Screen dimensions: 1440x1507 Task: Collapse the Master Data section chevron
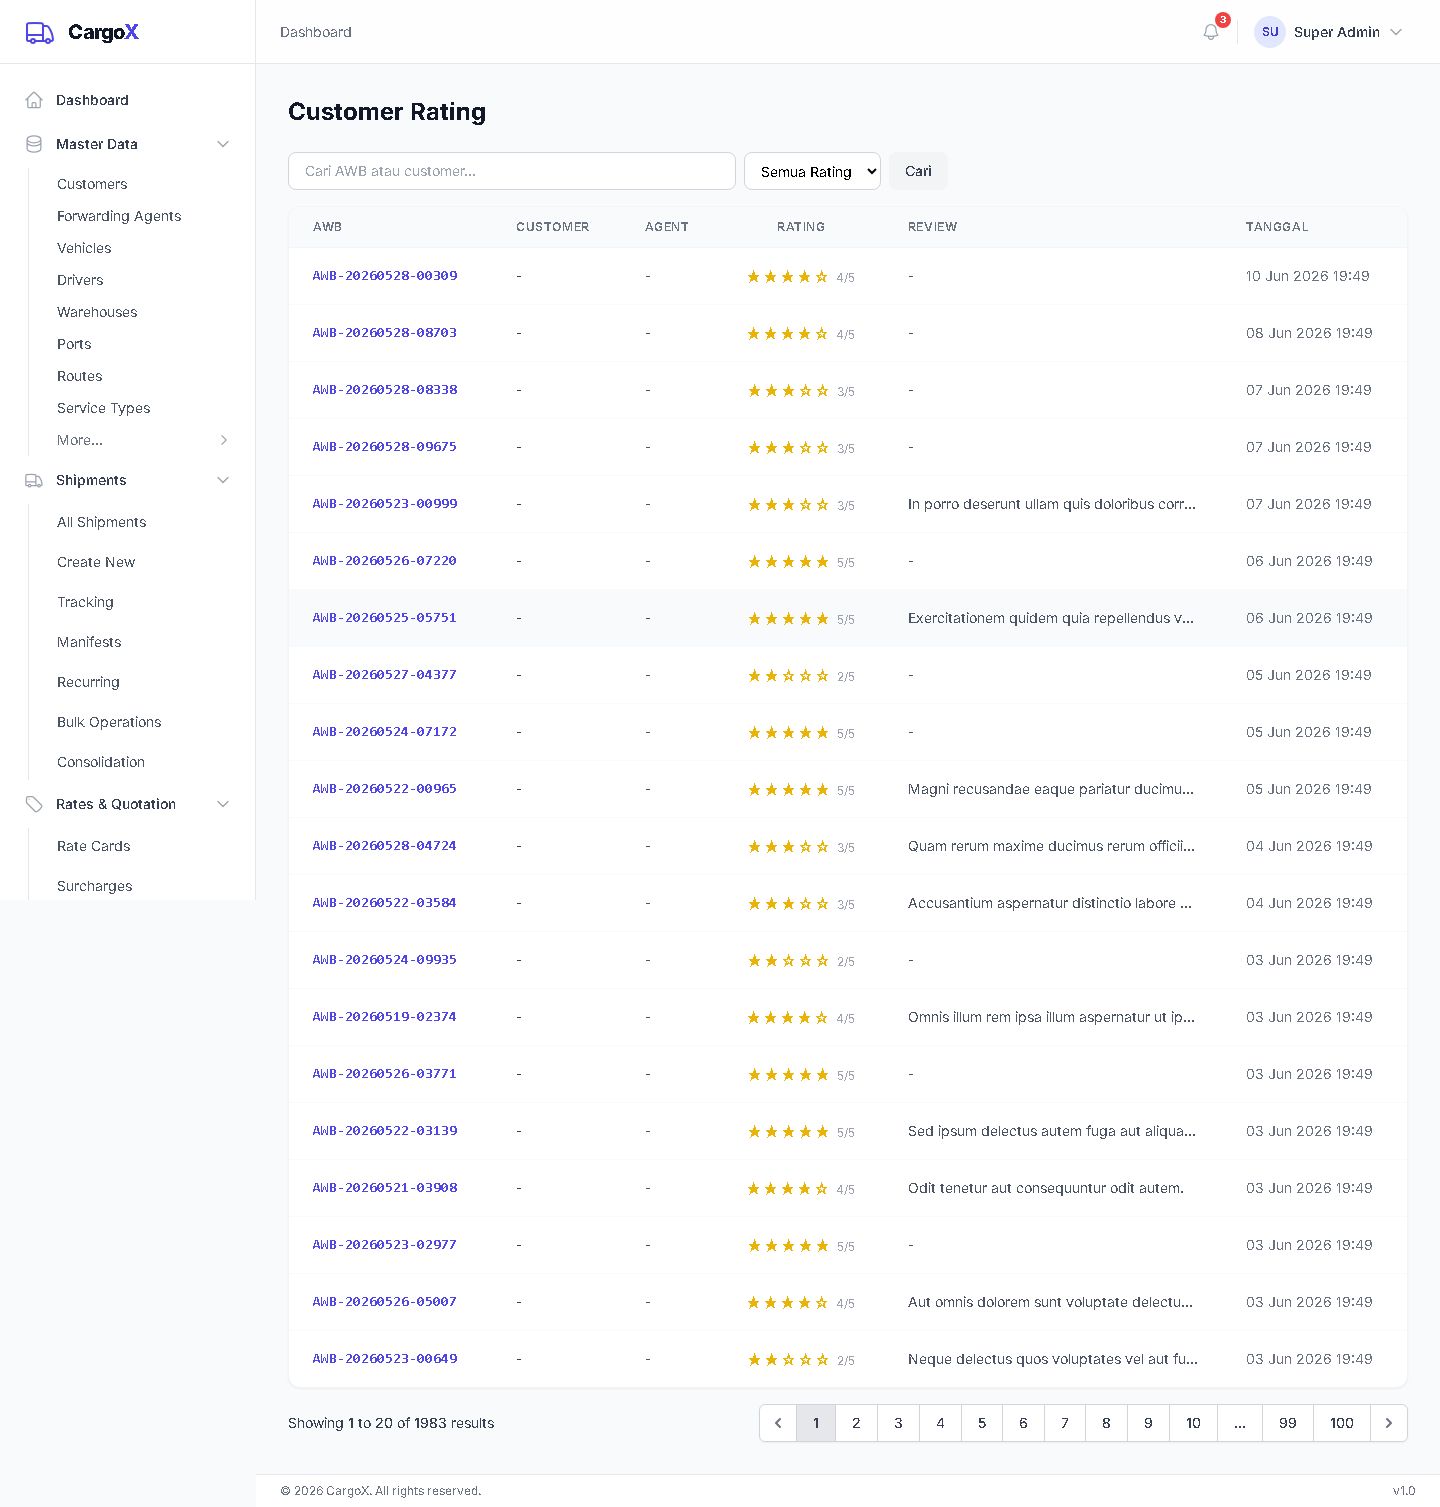pos(223,144)
